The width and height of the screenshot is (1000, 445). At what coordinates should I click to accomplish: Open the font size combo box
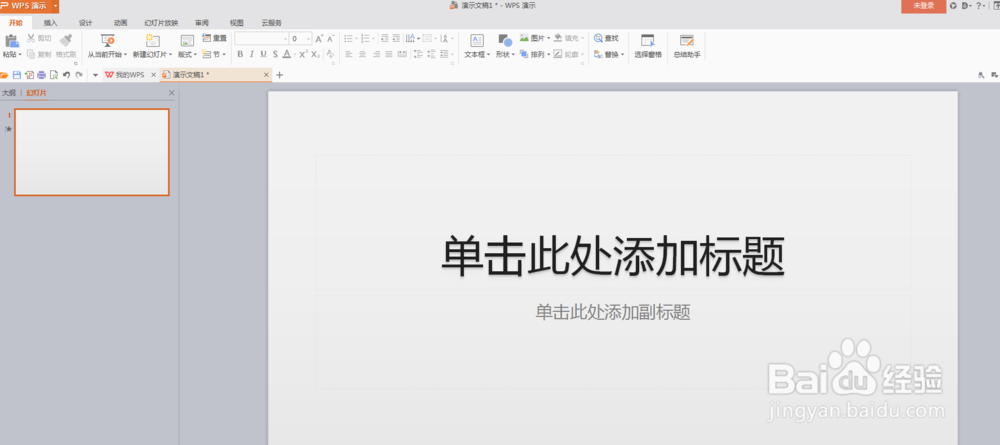(300, 39)
